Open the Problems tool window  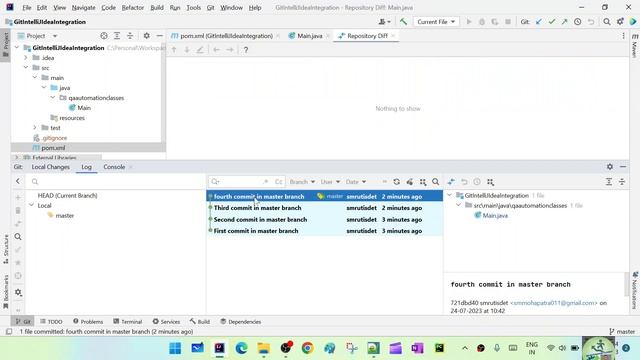(88, 322)
